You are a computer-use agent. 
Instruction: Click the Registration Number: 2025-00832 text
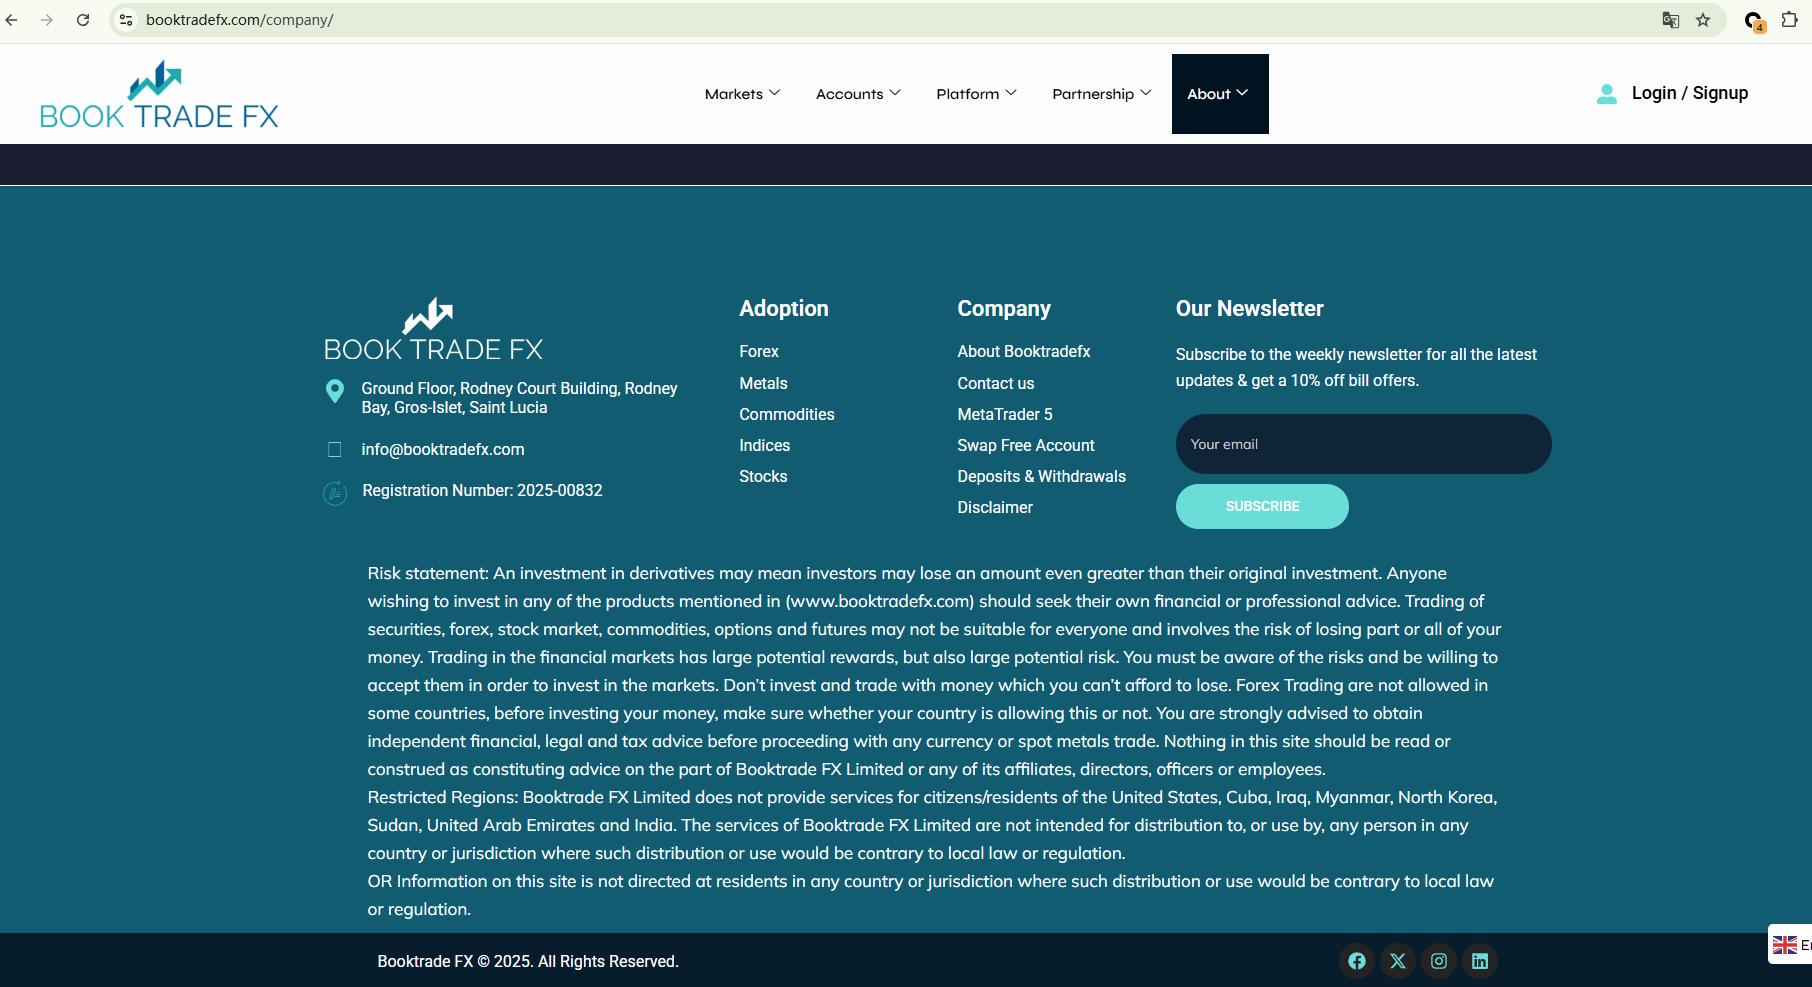coord(482,491)
